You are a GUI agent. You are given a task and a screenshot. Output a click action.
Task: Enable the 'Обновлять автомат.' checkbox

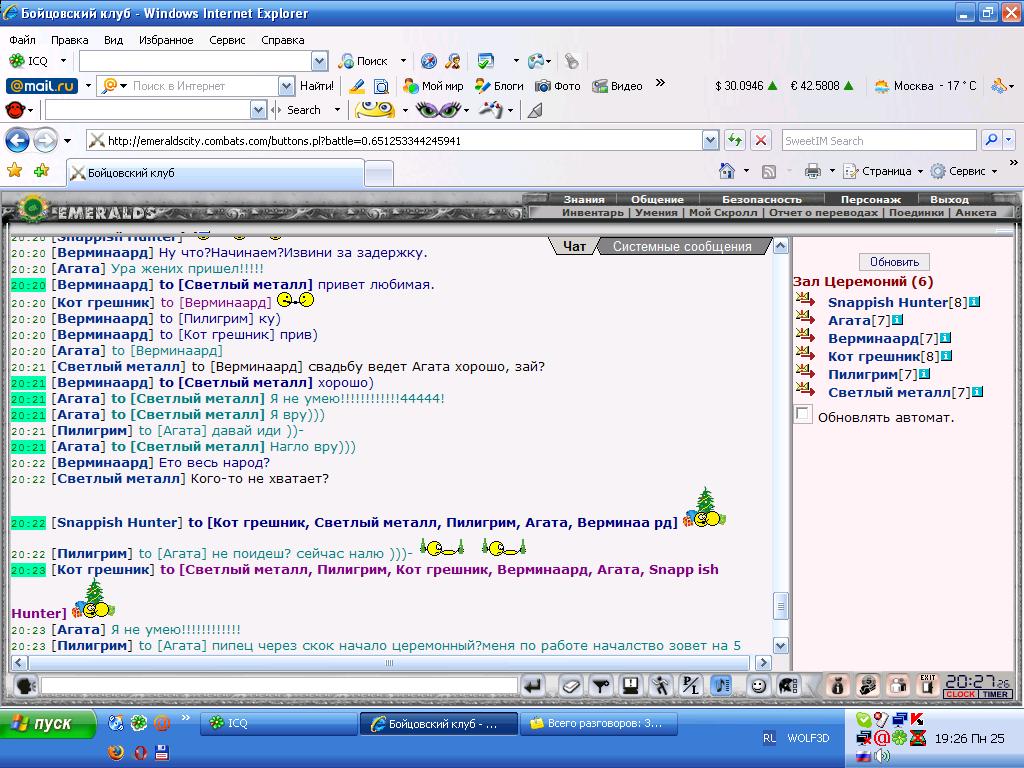coord(803,415)
